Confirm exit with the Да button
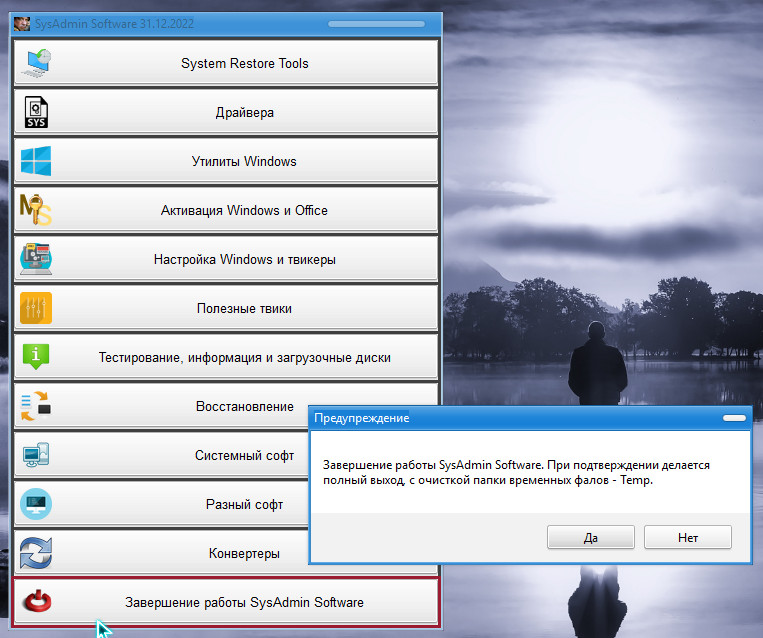 pos(590,537)
